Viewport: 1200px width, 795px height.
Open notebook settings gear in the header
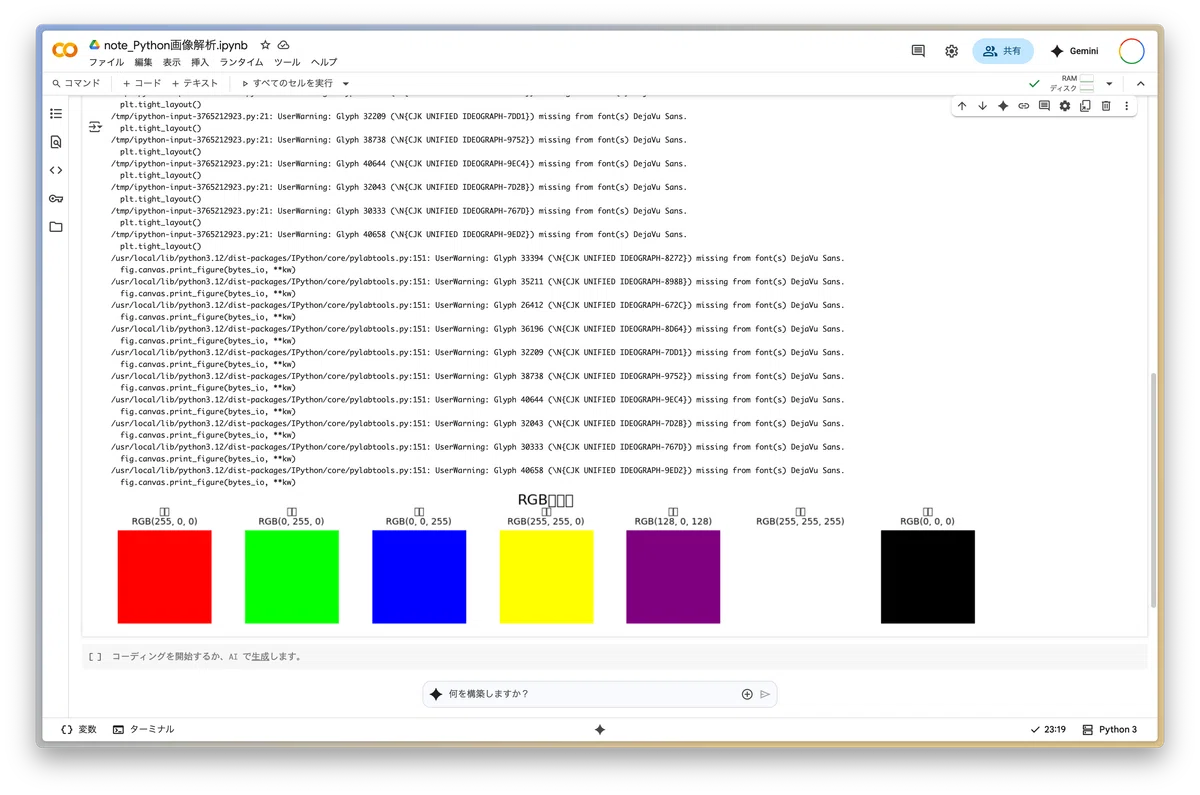[951, 51]
